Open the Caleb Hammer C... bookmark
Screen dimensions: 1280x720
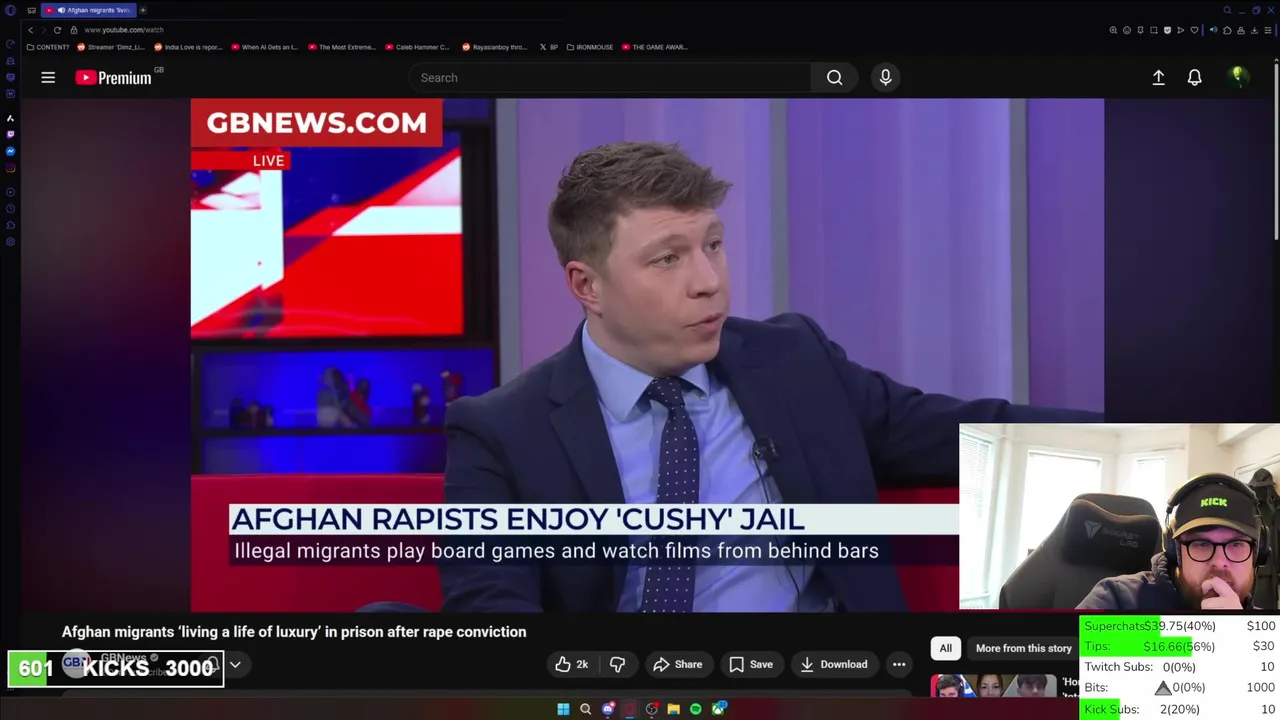click(x=418, y=47)
